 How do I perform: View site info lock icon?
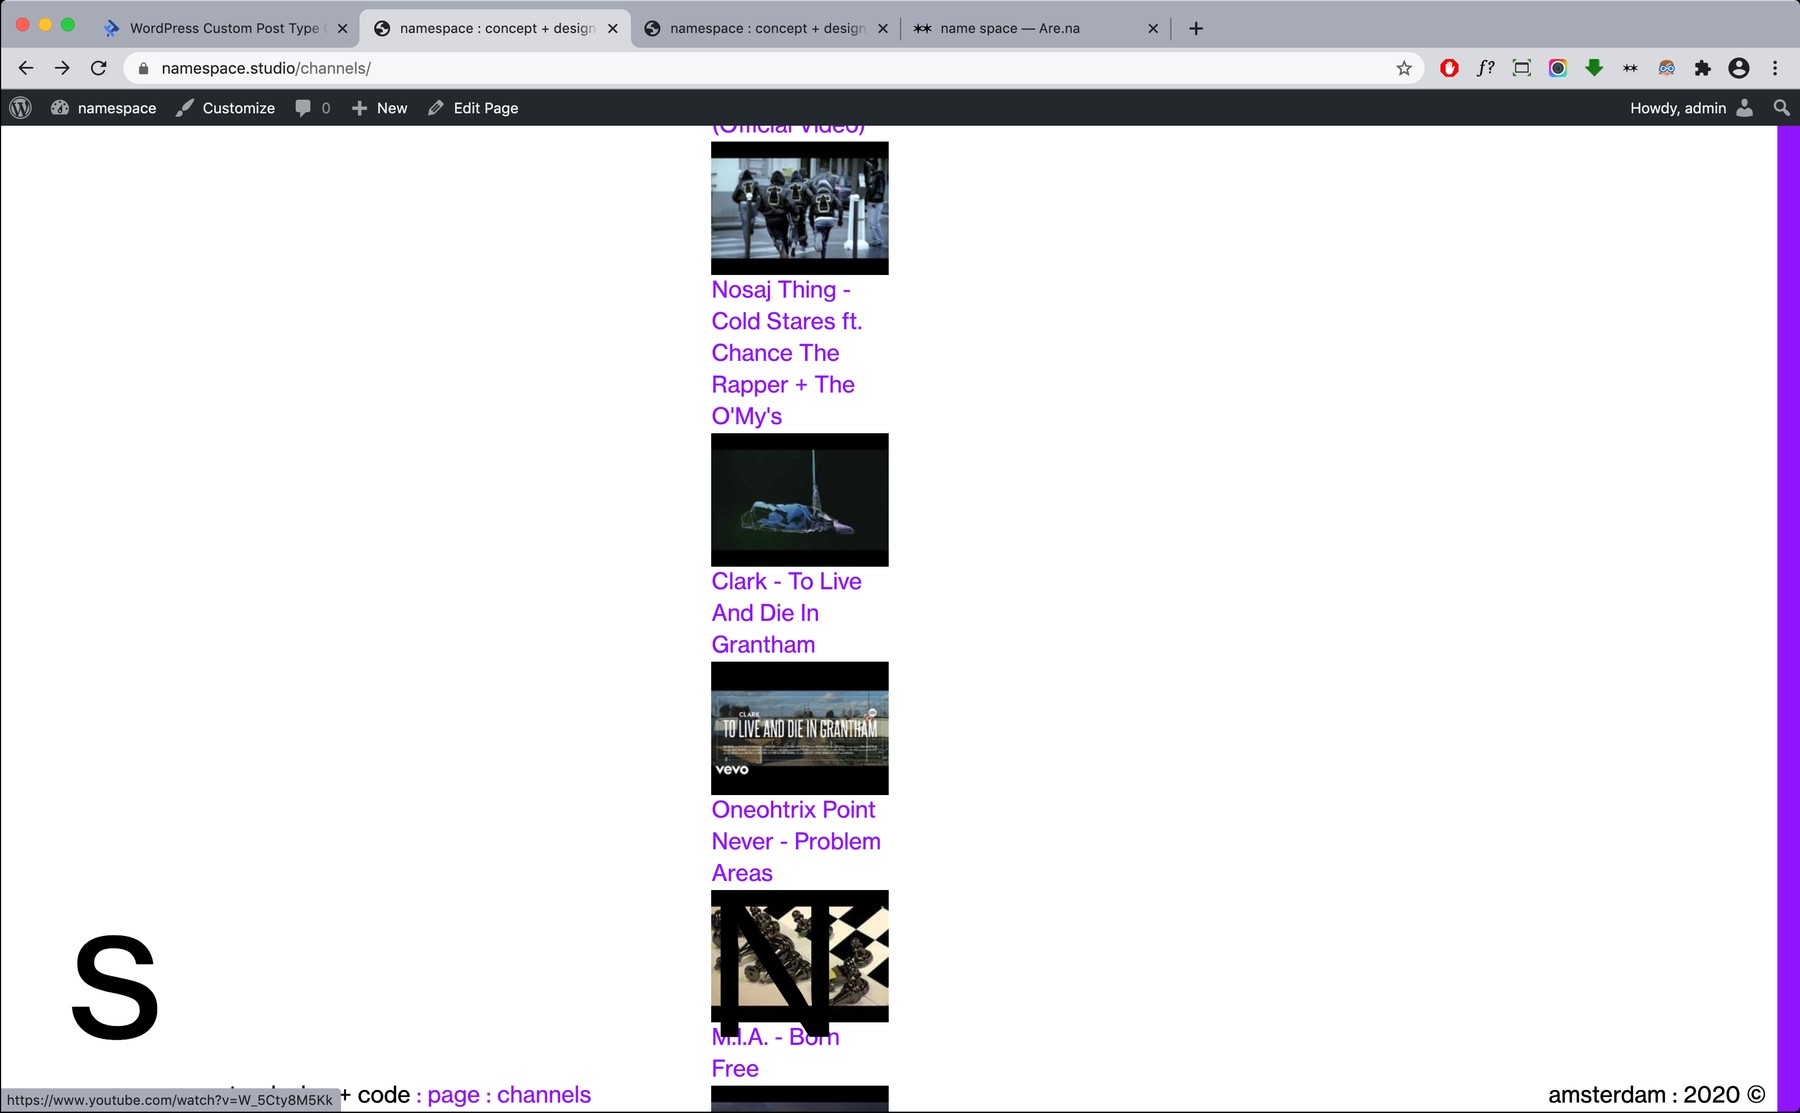pos(143,68)
